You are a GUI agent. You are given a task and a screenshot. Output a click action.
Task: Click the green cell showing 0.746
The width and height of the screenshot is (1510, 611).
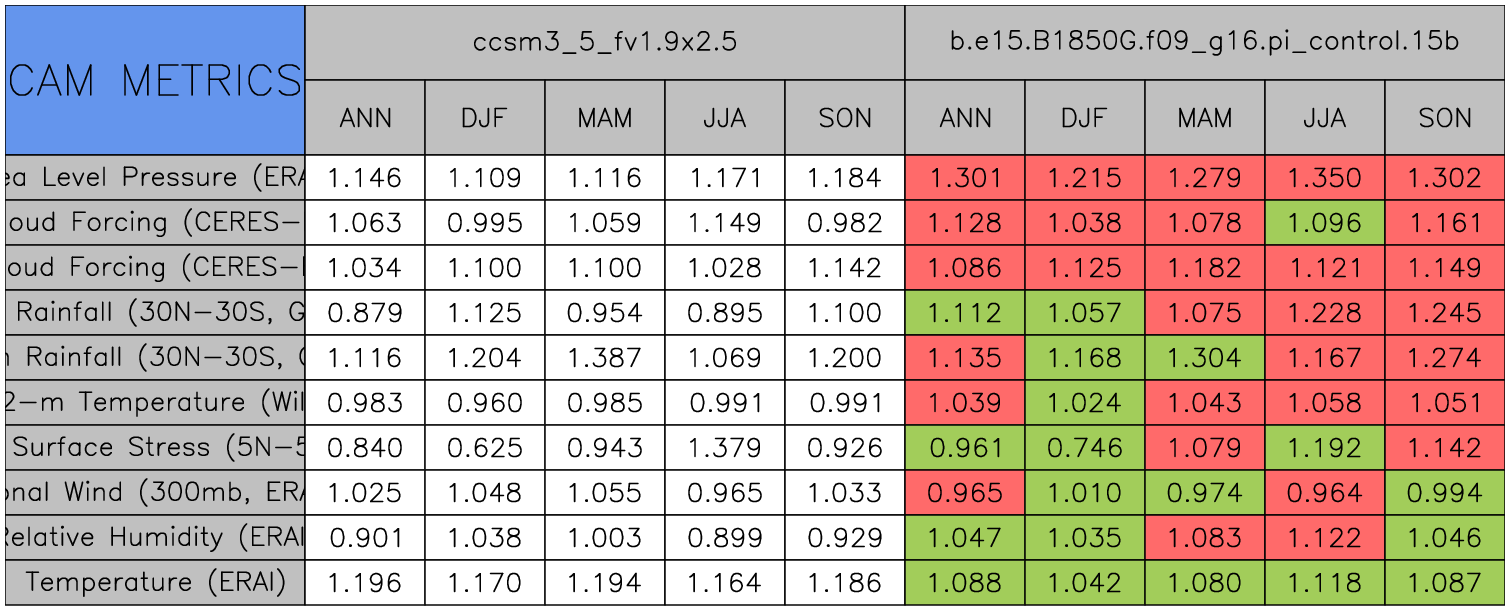click(1084, 447)
